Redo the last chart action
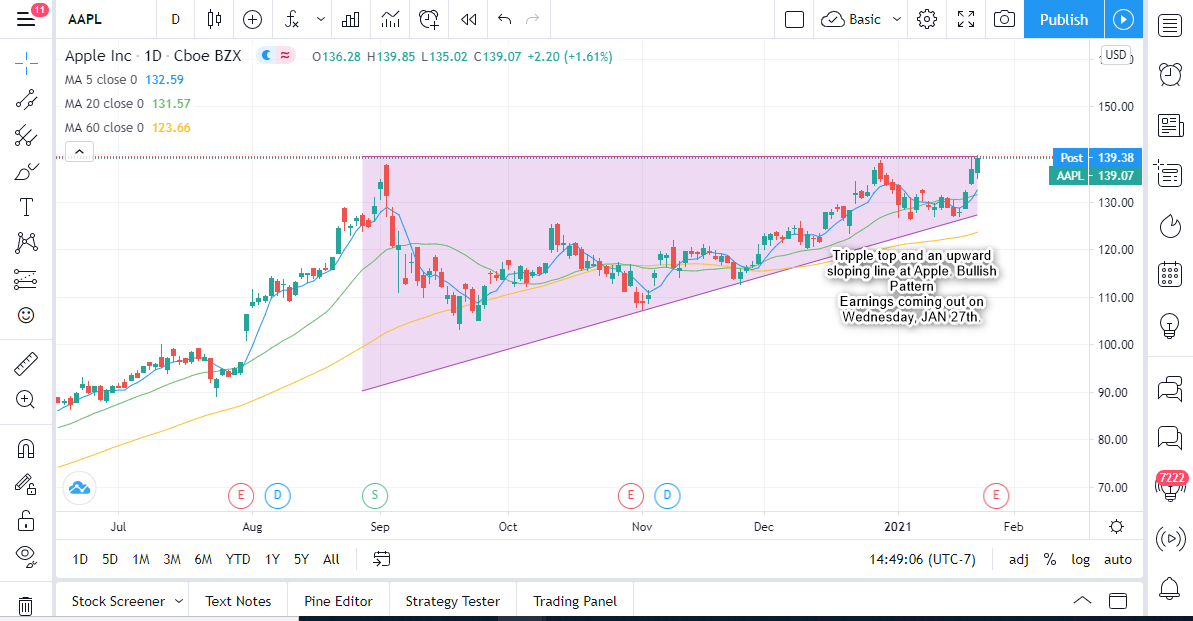This screenshot has width=1193, height=621. pyautogui.click(x=533, y=19)
